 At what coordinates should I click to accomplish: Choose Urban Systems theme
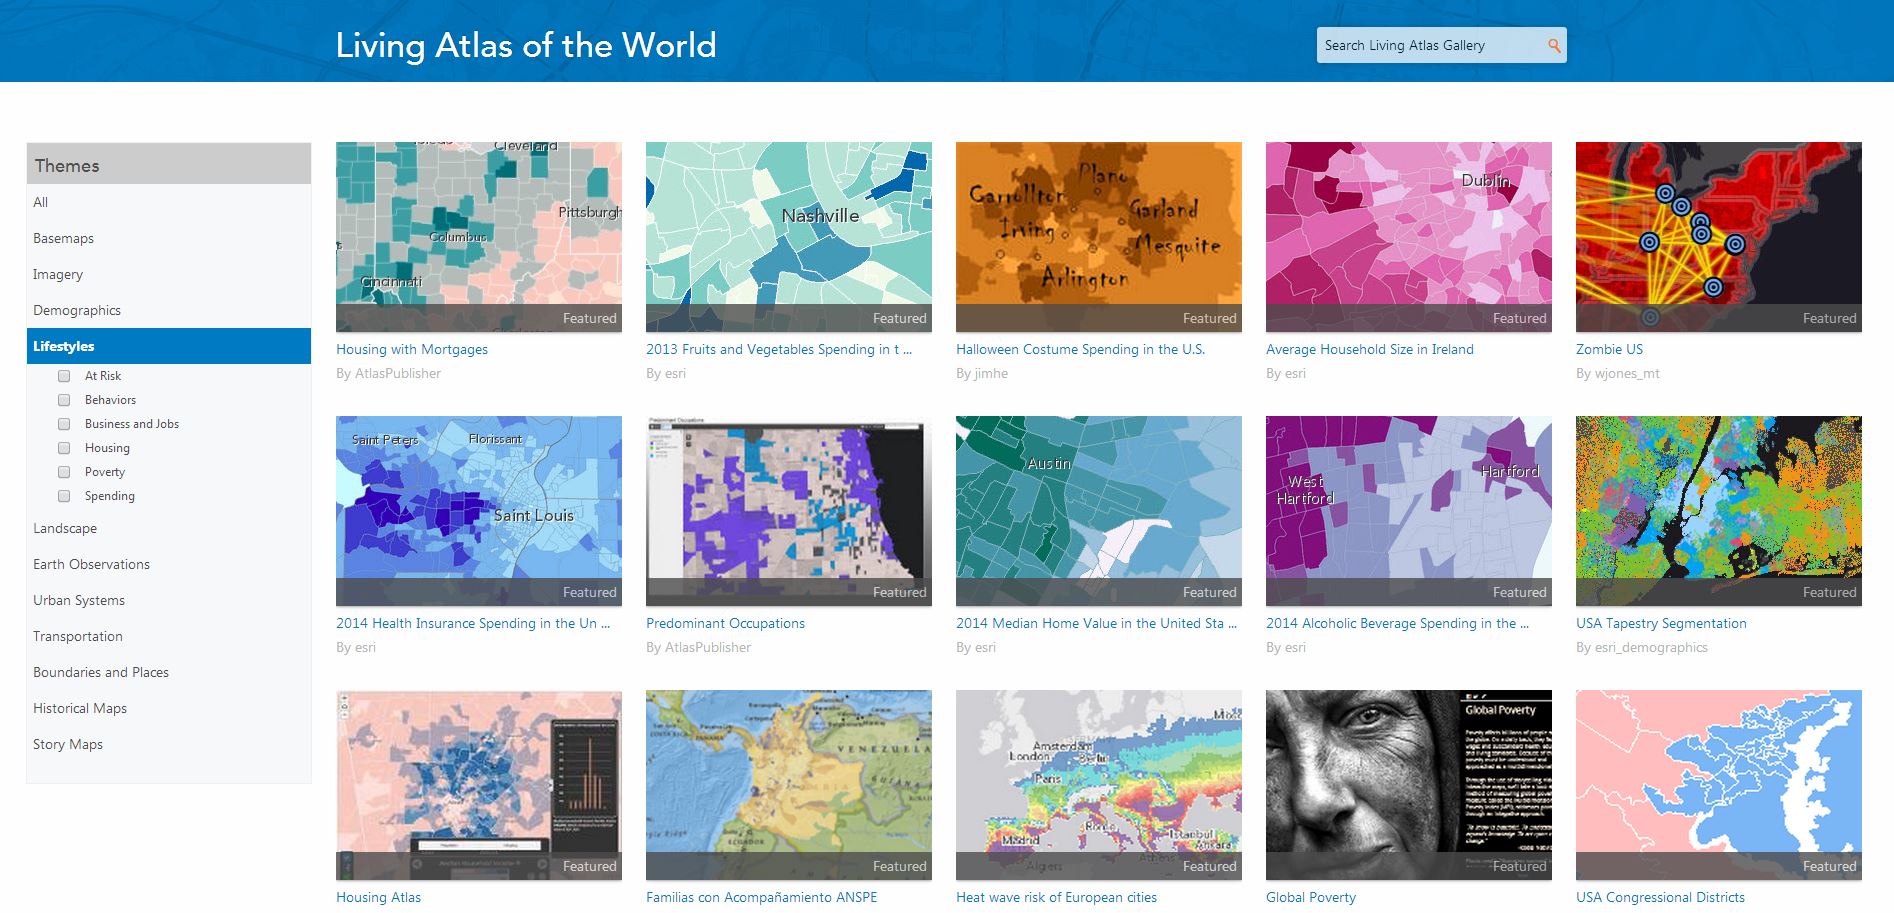[x=169, y=600]
